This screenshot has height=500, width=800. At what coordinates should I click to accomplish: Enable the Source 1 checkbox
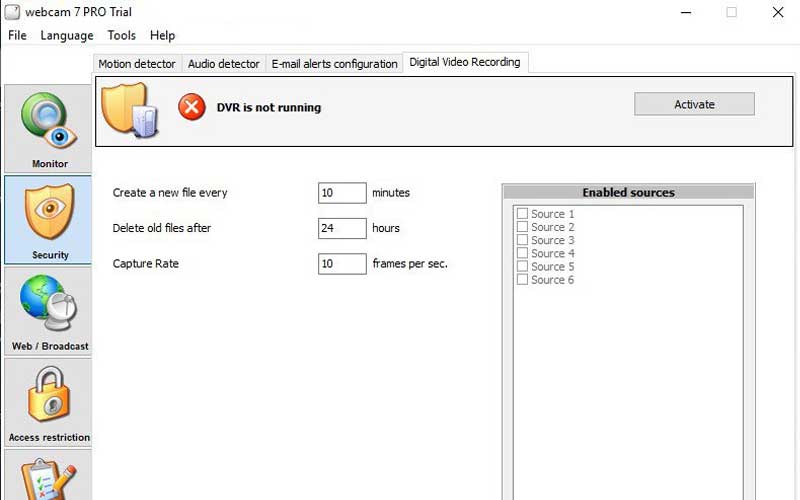tap(522, 213)
